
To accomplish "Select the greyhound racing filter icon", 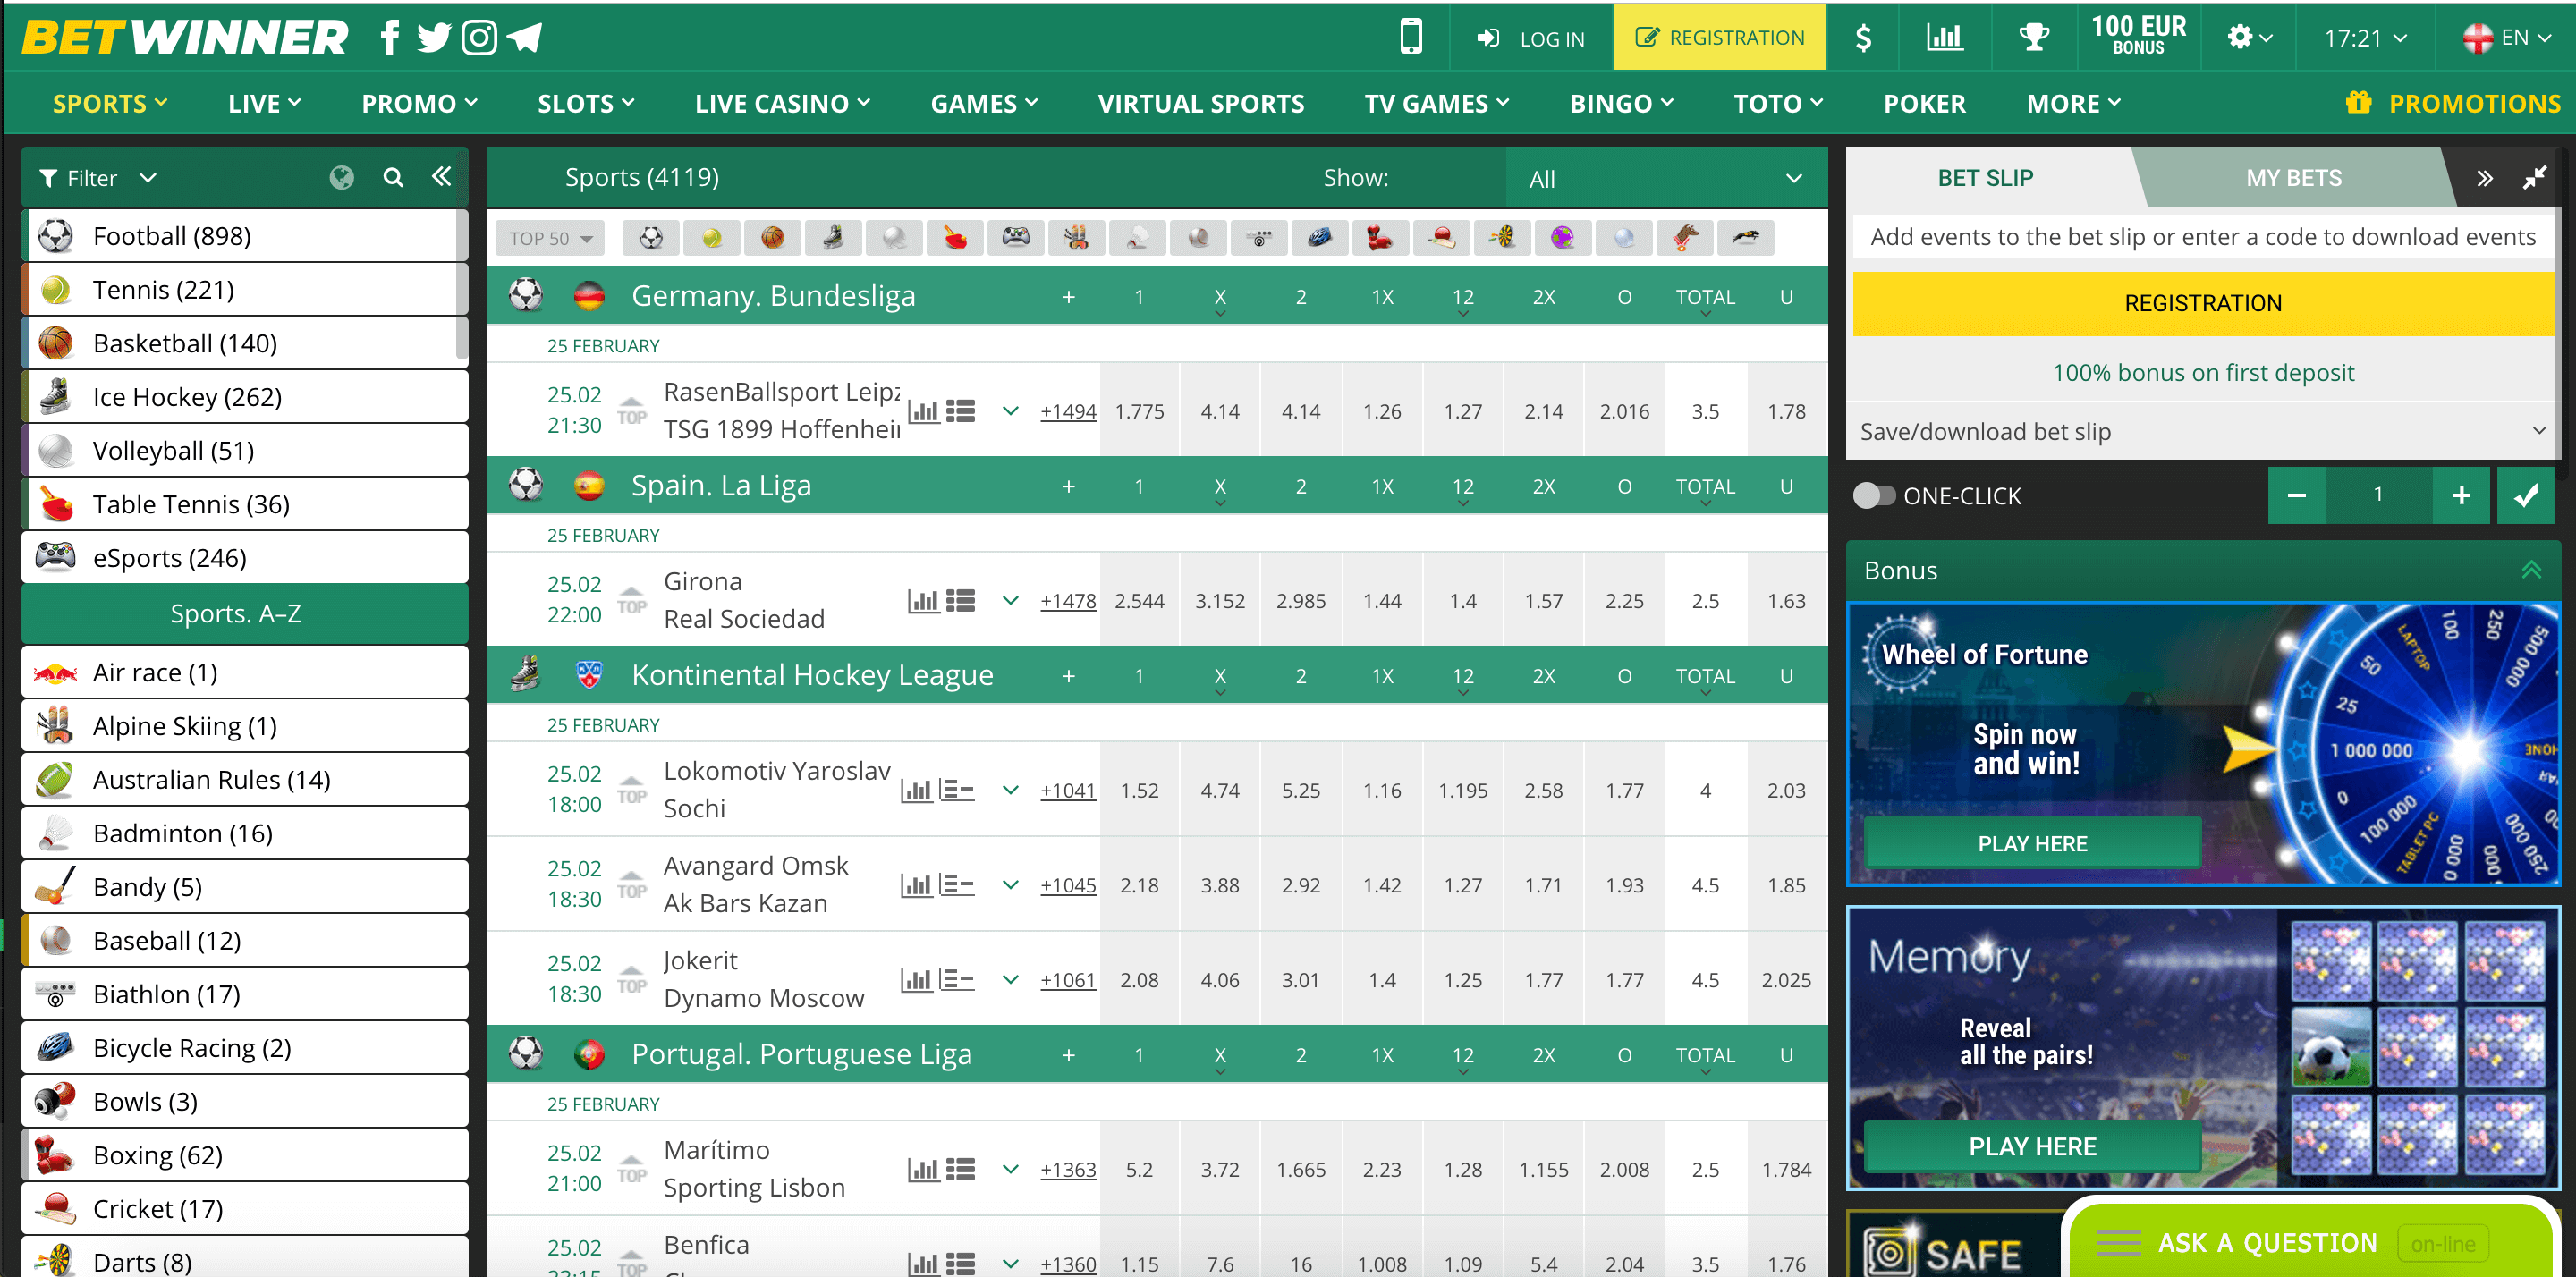I will coord(1746,238).
